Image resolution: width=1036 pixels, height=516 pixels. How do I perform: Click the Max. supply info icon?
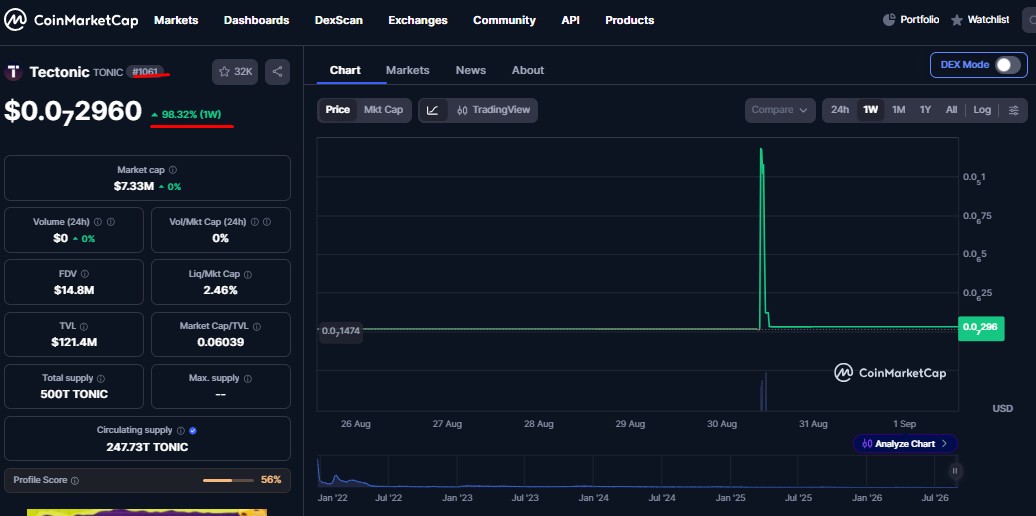point(248,379)
